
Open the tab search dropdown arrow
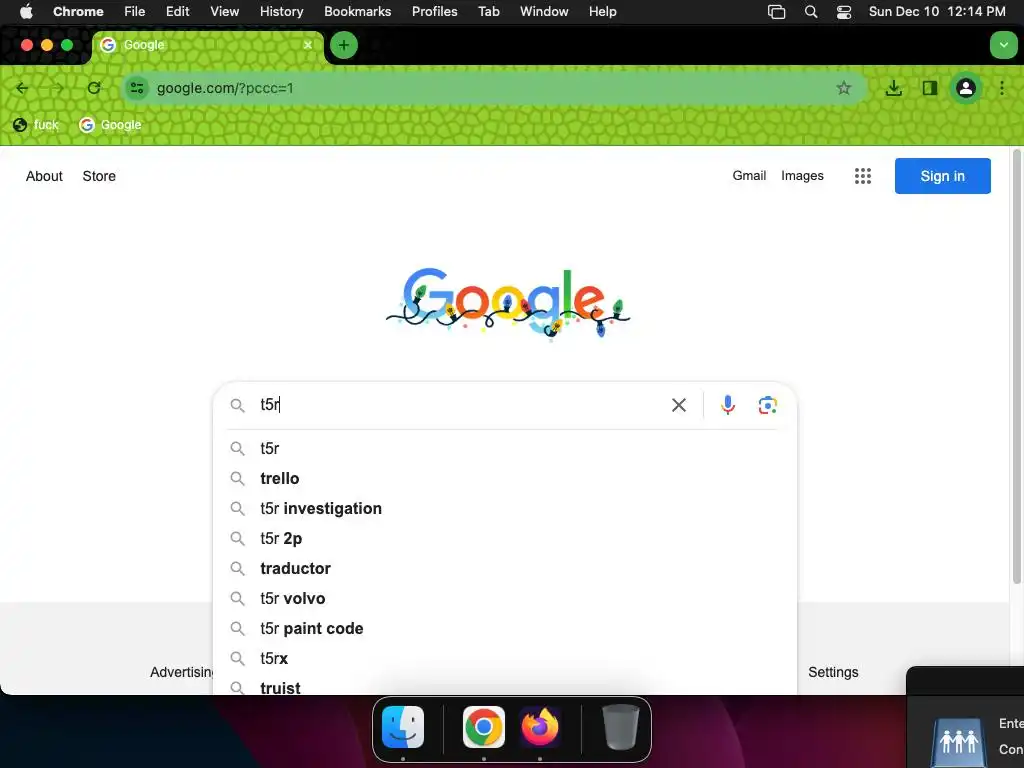click(1003, 45)
